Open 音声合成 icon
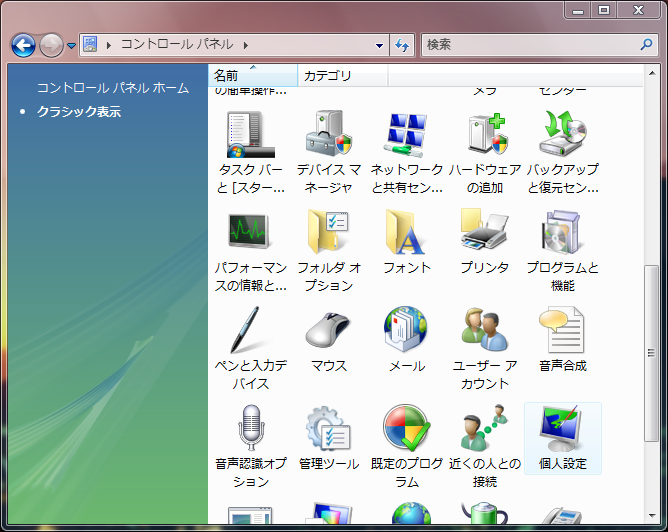This screenshot has width=668, height=532. [x=561, y=330]
